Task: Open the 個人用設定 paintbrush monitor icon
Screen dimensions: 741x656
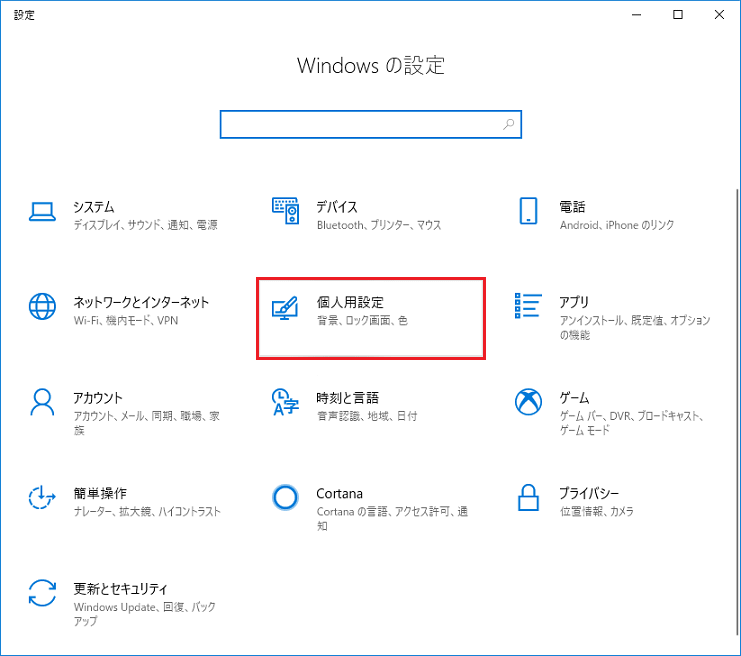Action: click(x=285, y=308)
